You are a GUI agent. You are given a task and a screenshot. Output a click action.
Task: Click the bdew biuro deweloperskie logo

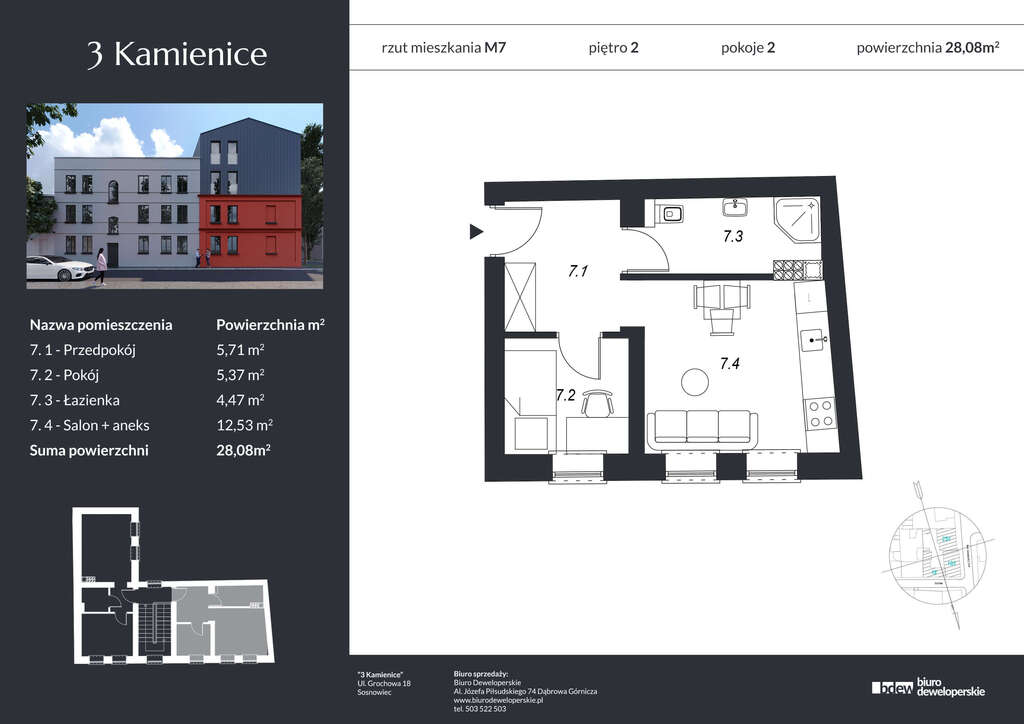click(x=928, y=687)
